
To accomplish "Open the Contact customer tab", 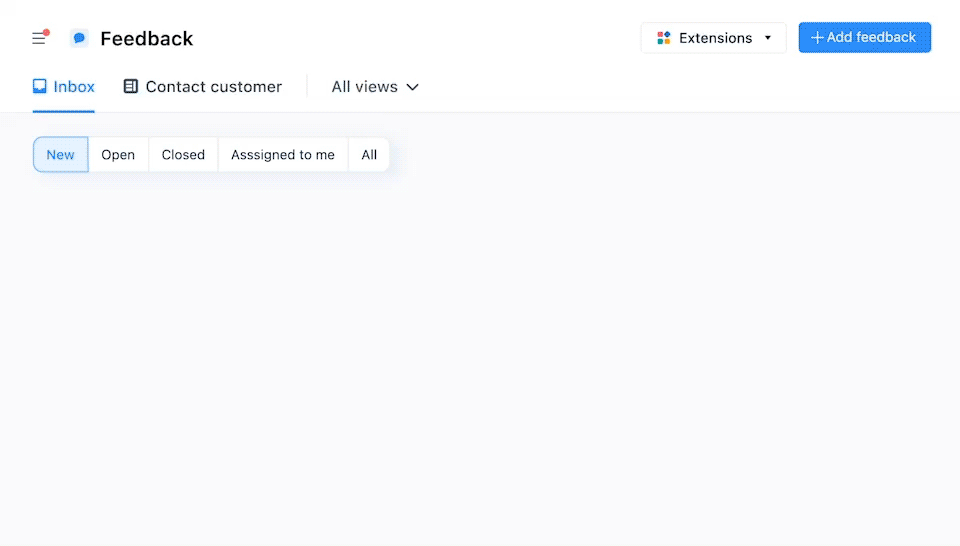I will point(214,87).
